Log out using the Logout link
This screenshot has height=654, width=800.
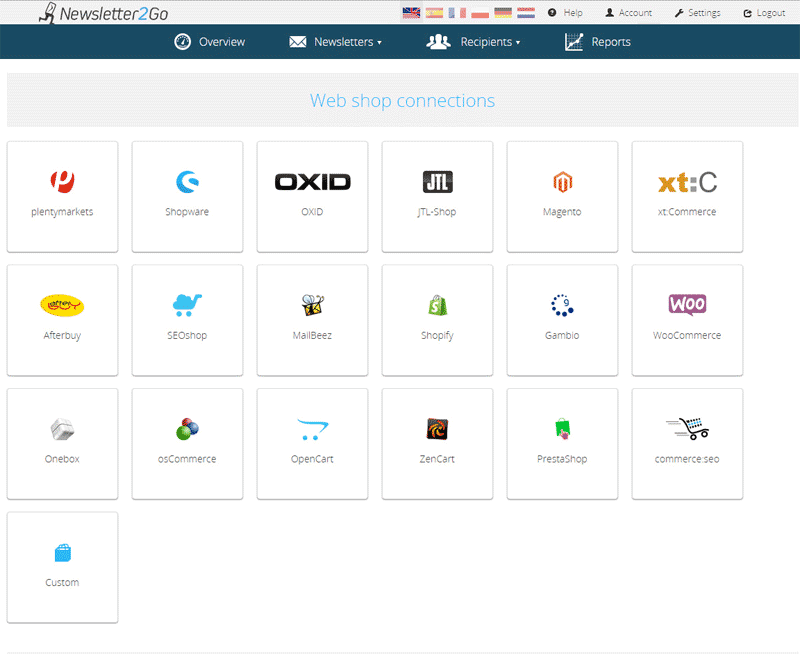764,13
